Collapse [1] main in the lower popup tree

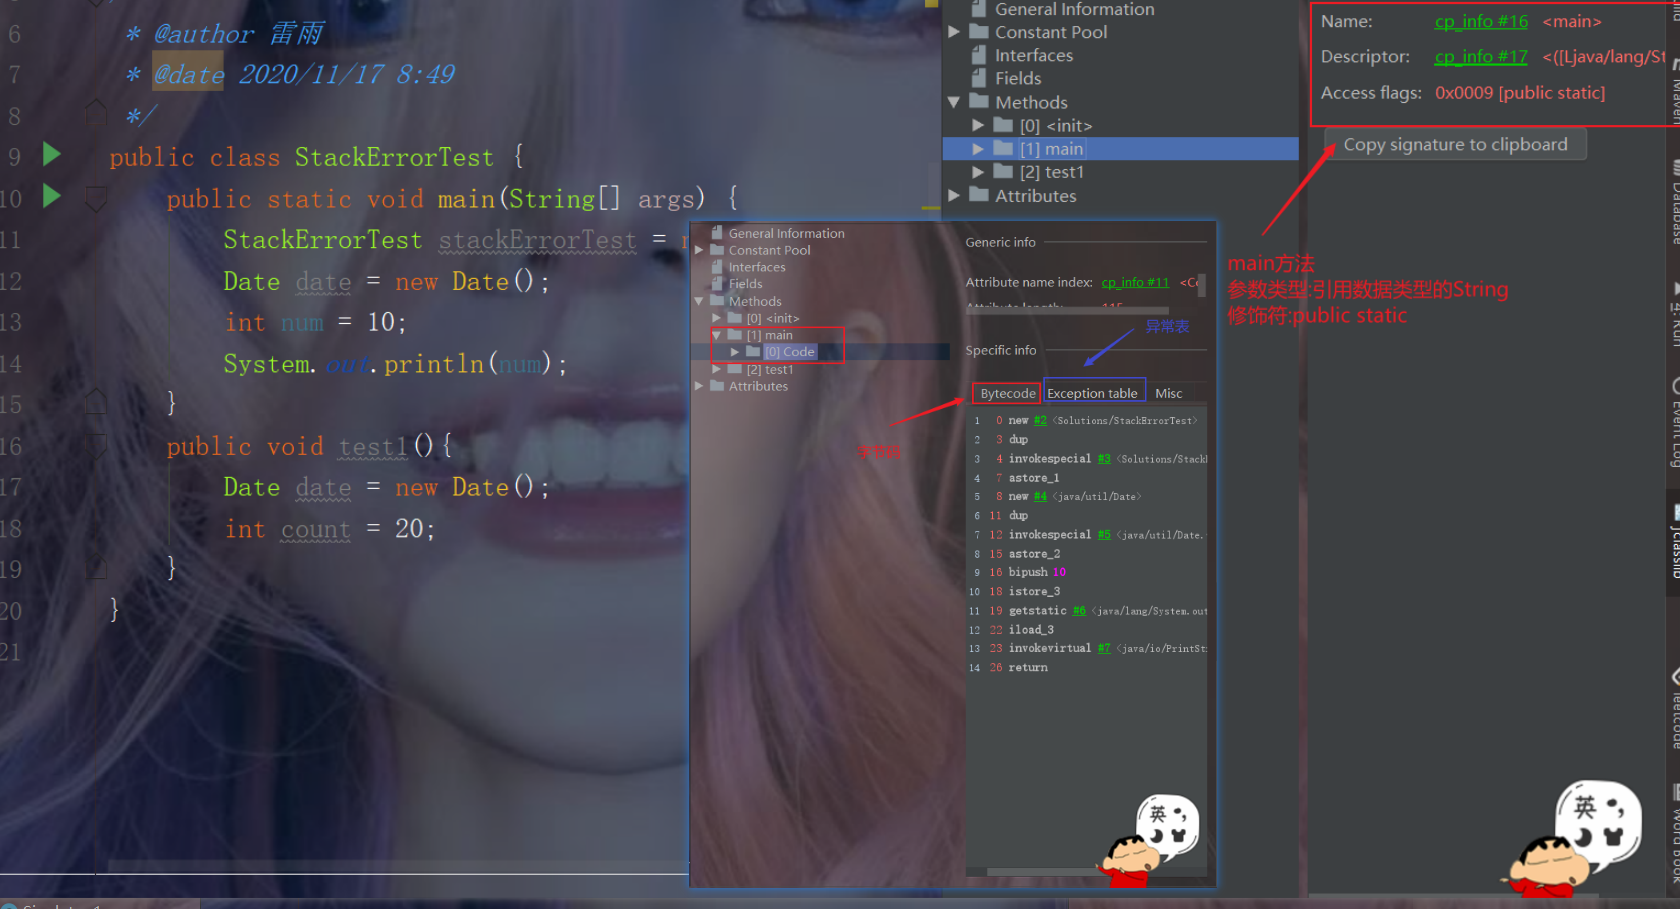point(716,335)
